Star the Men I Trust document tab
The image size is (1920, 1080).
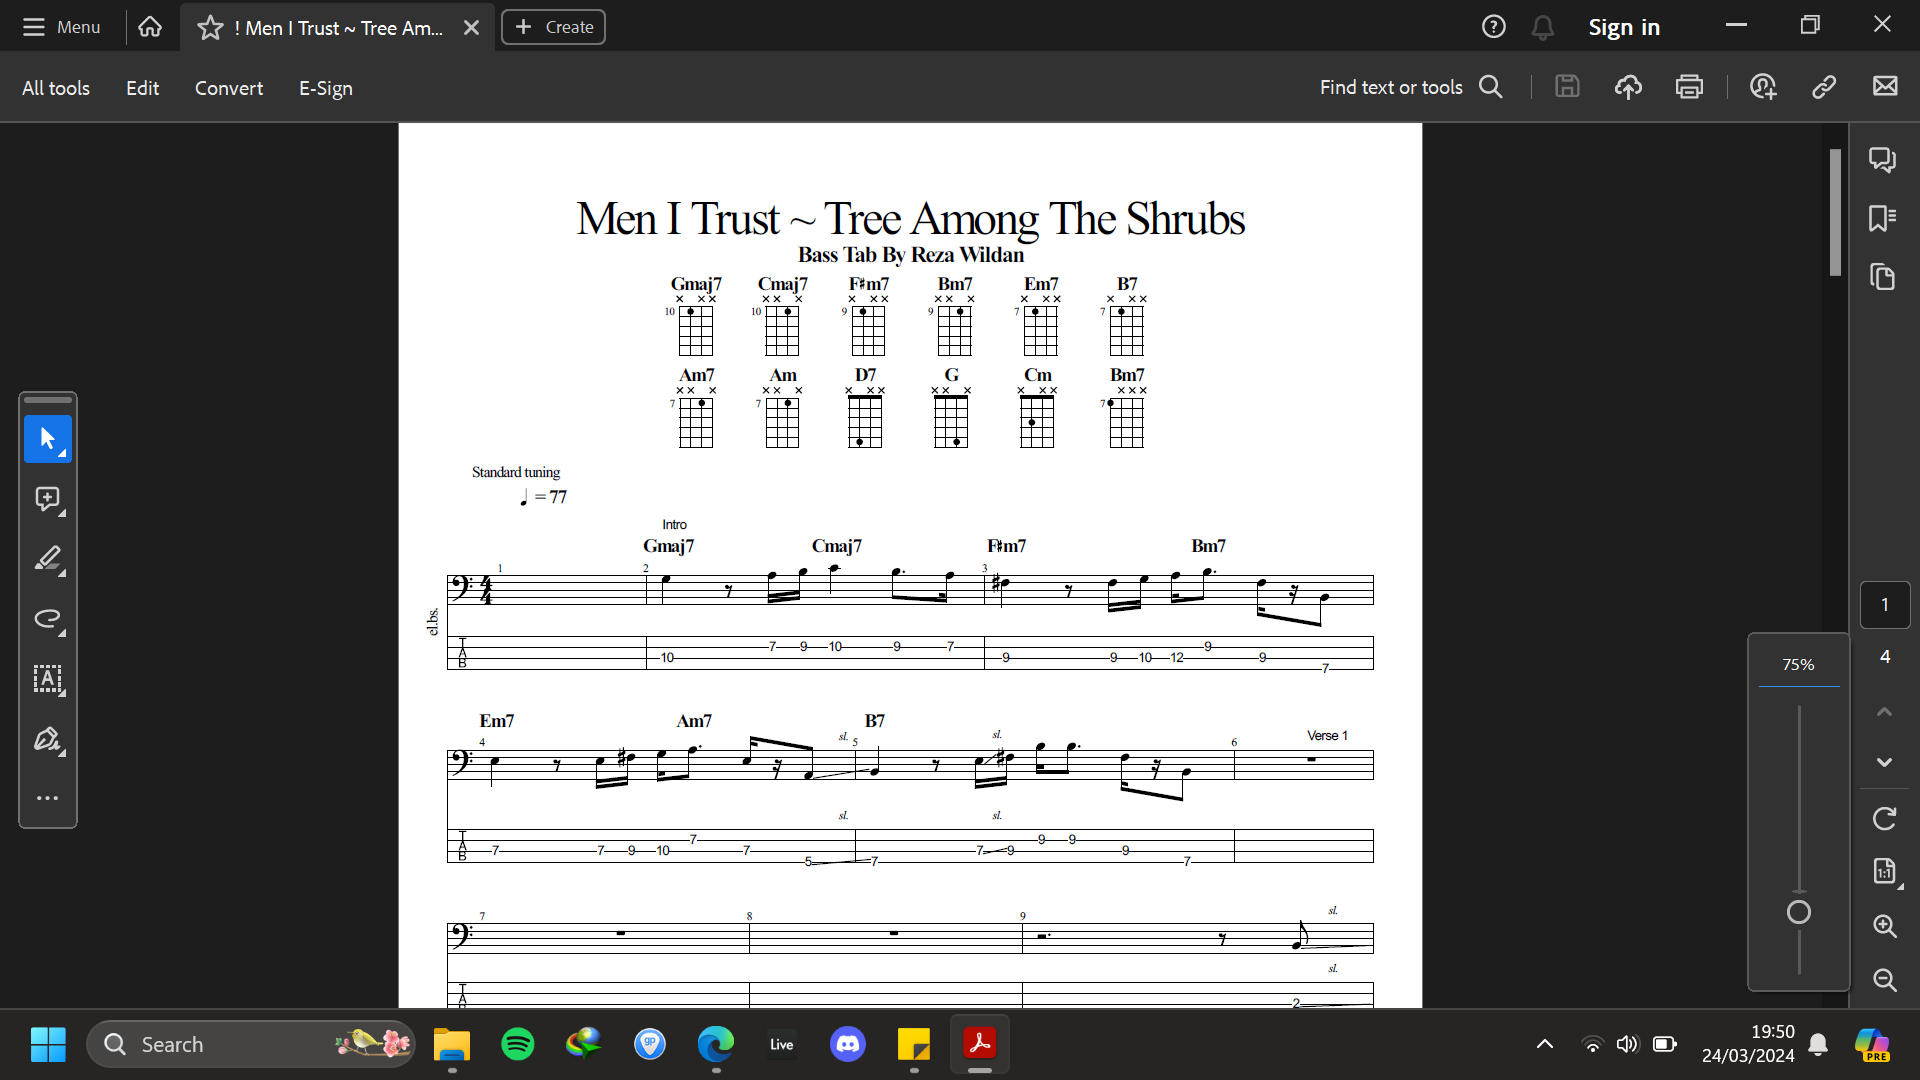[210, 28]
